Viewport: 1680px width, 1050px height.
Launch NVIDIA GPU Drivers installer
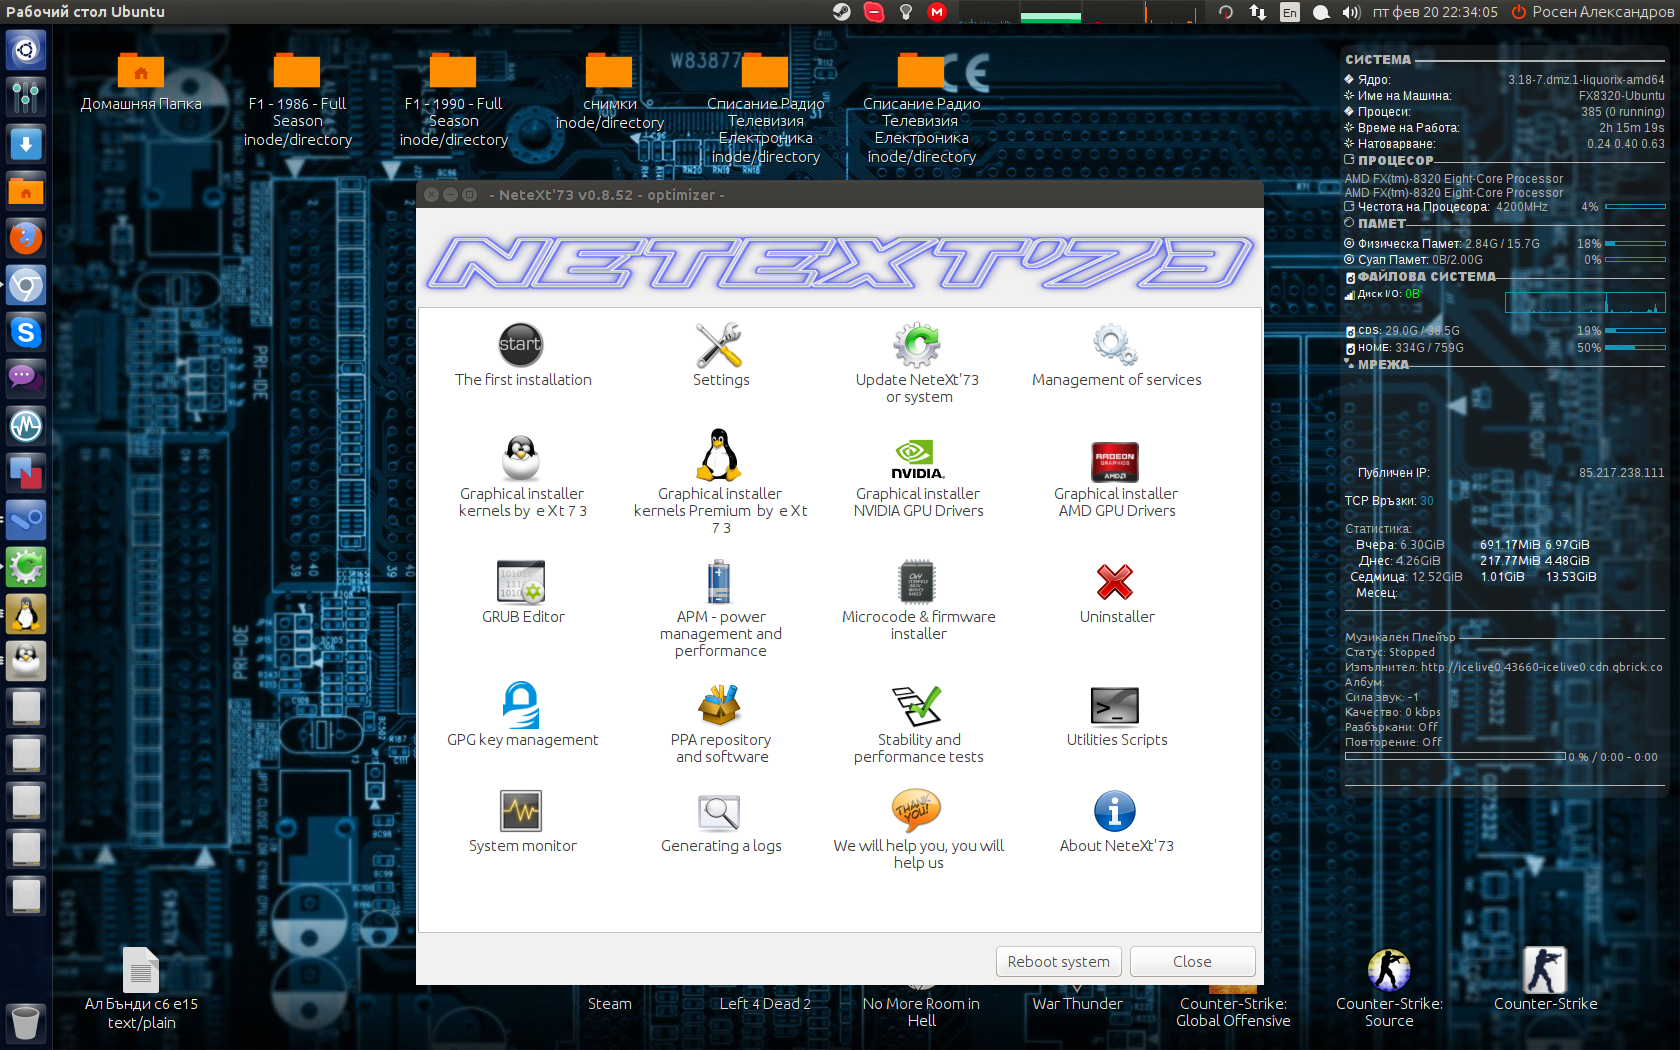tap(917, 459)
